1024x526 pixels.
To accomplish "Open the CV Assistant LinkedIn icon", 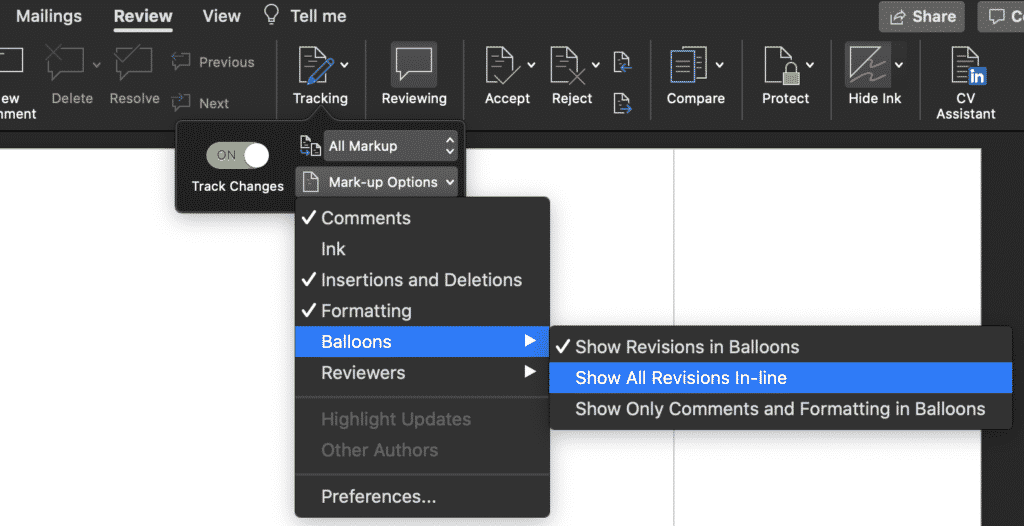I will (968, 65).
